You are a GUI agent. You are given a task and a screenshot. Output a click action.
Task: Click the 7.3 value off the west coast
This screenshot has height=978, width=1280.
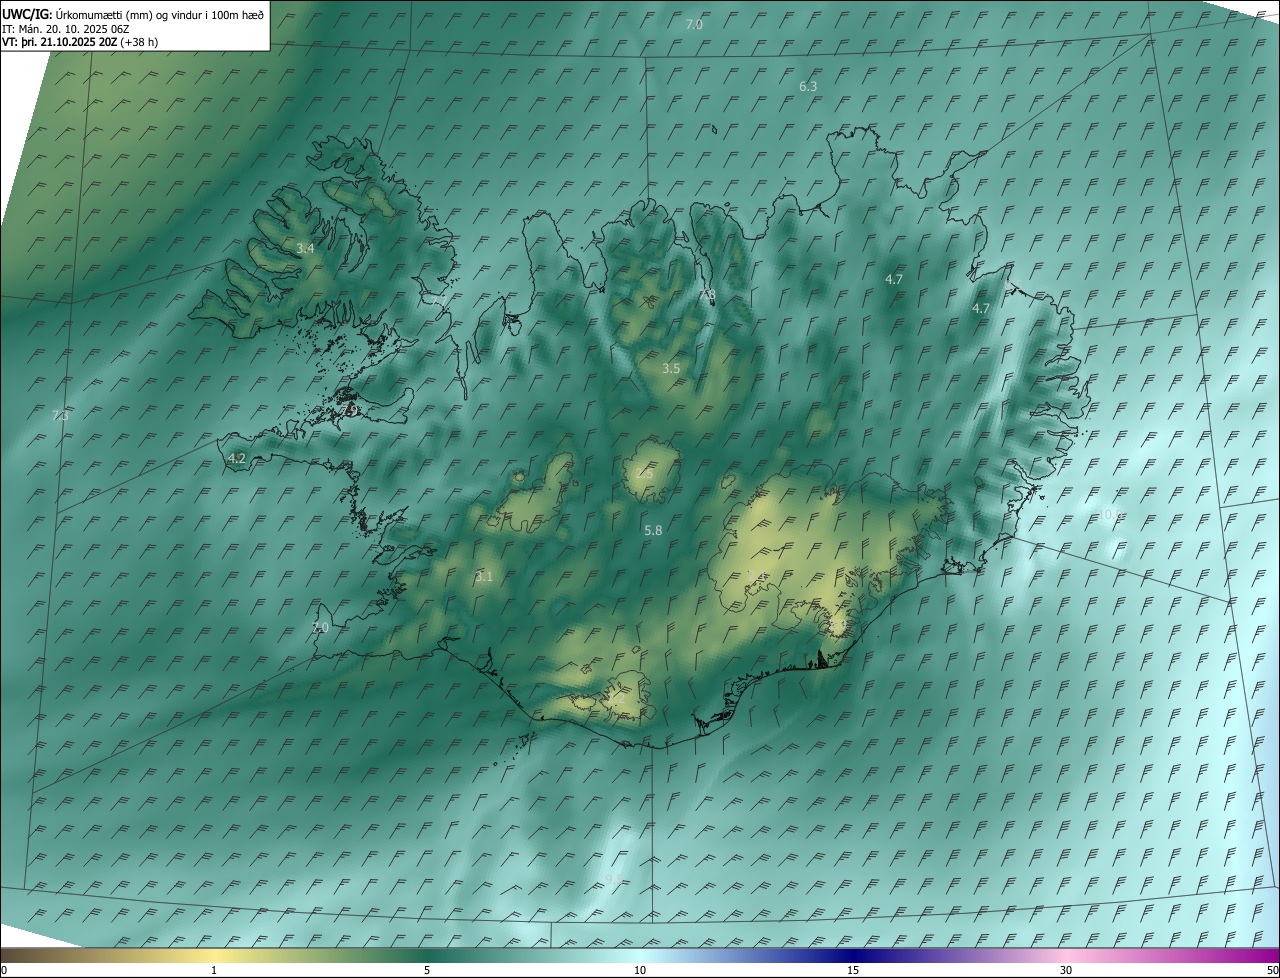pyautogui.click(x=60, y=415)
